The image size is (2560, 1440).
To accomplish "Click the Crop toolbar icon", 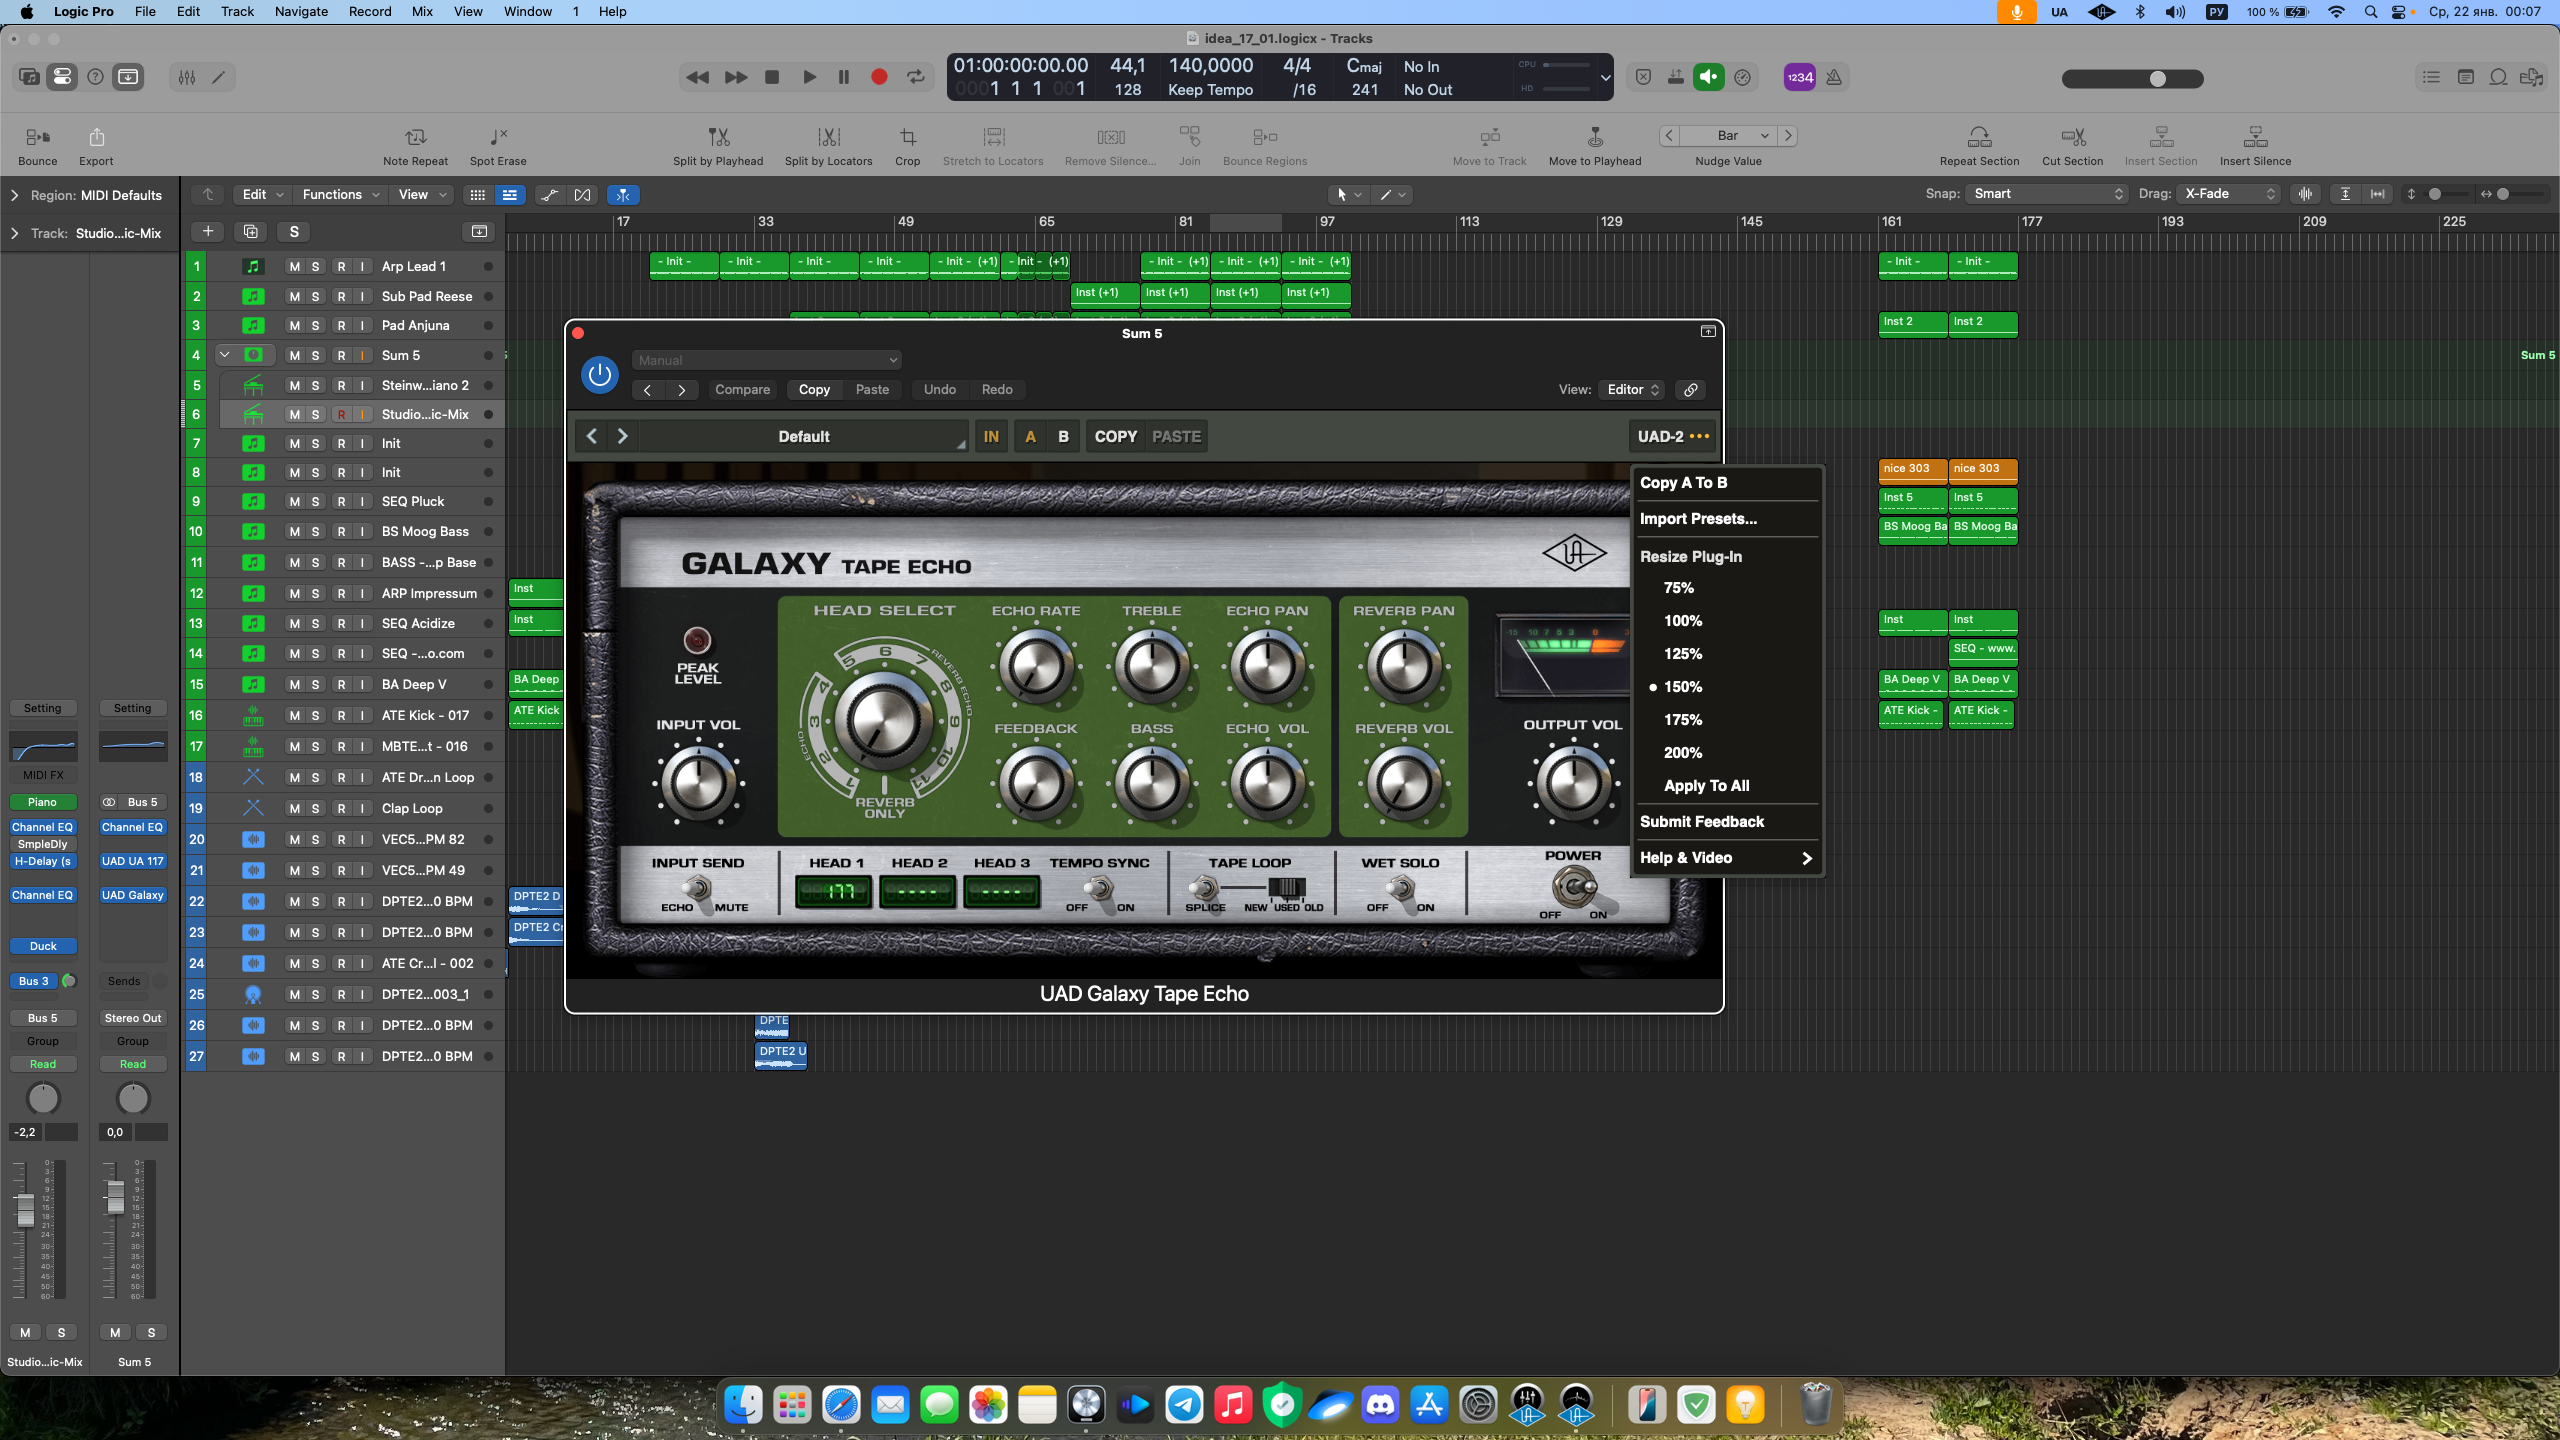I will click(x=907, y=137).
